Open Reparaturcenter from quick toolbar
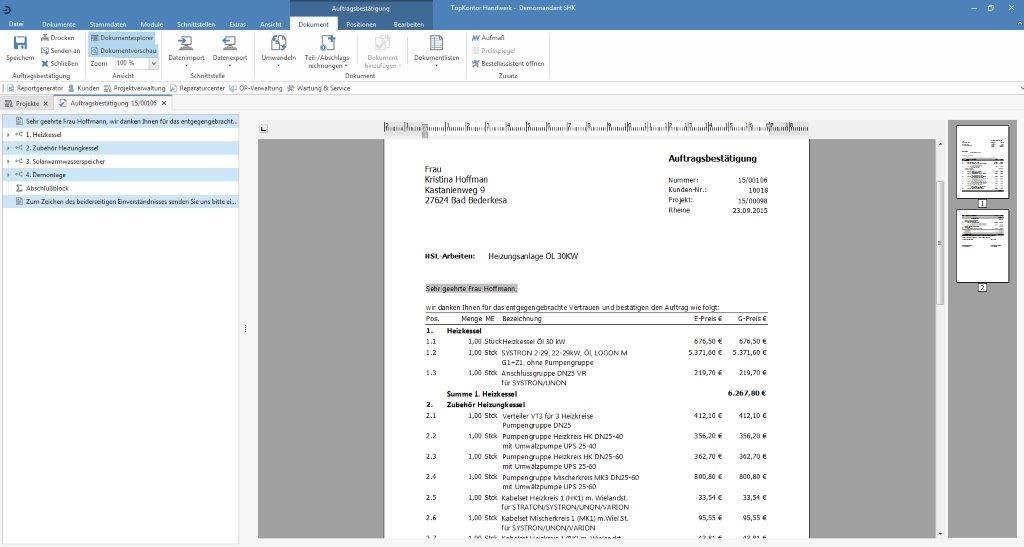1024x547 pixels. pos(197,88)
